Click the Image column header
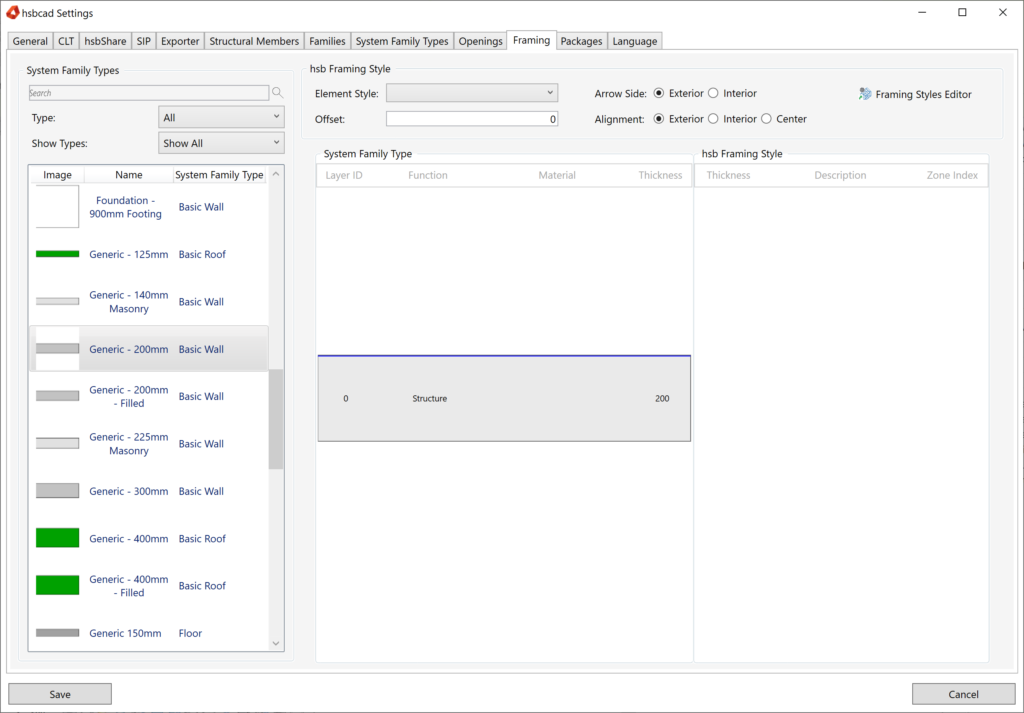This screenshot has height=713, width=1024. coord(57,175)
